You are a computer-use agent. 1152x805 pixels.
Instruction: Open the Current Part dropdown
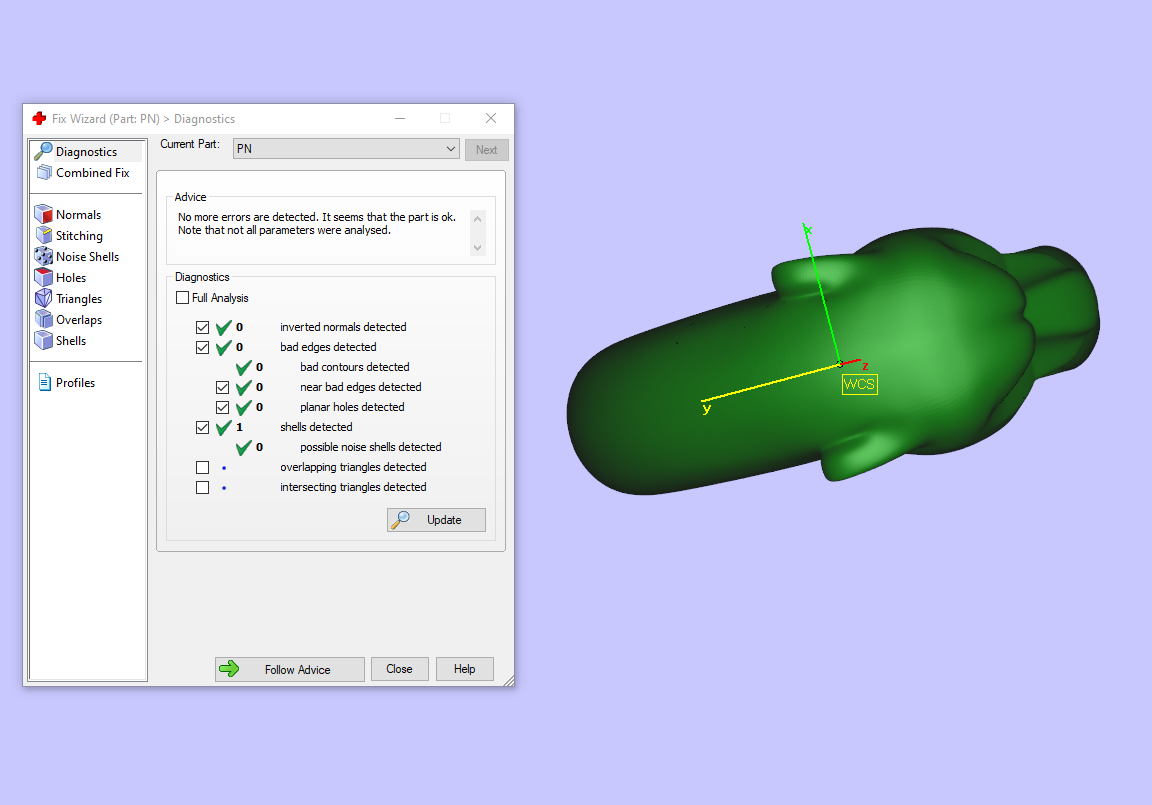click(x=346, y=148)
